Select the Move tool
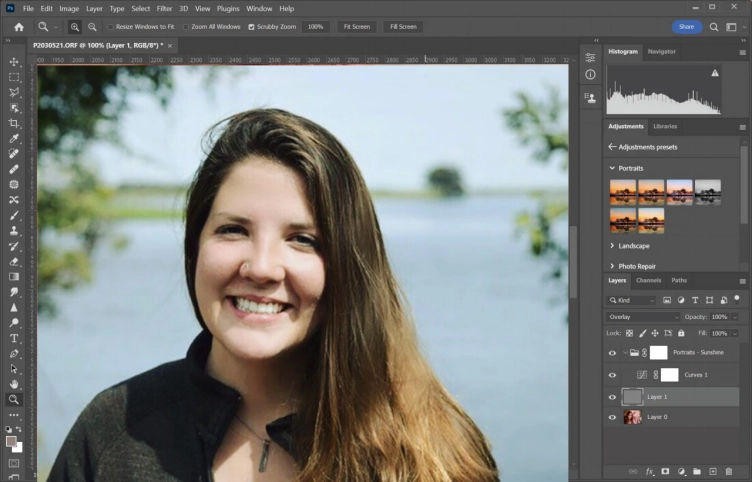 click(14, 62)
